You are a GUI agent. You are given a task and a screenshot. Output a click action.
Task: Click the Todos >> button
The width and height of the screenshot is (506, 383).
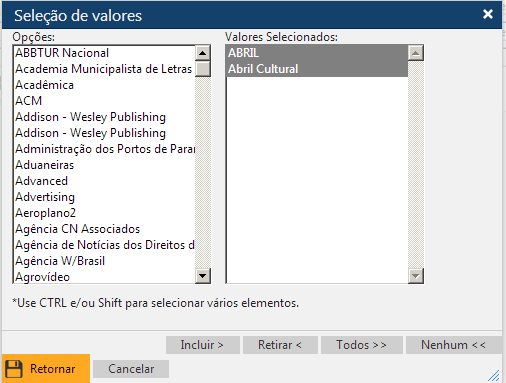(x=362, y=345)
